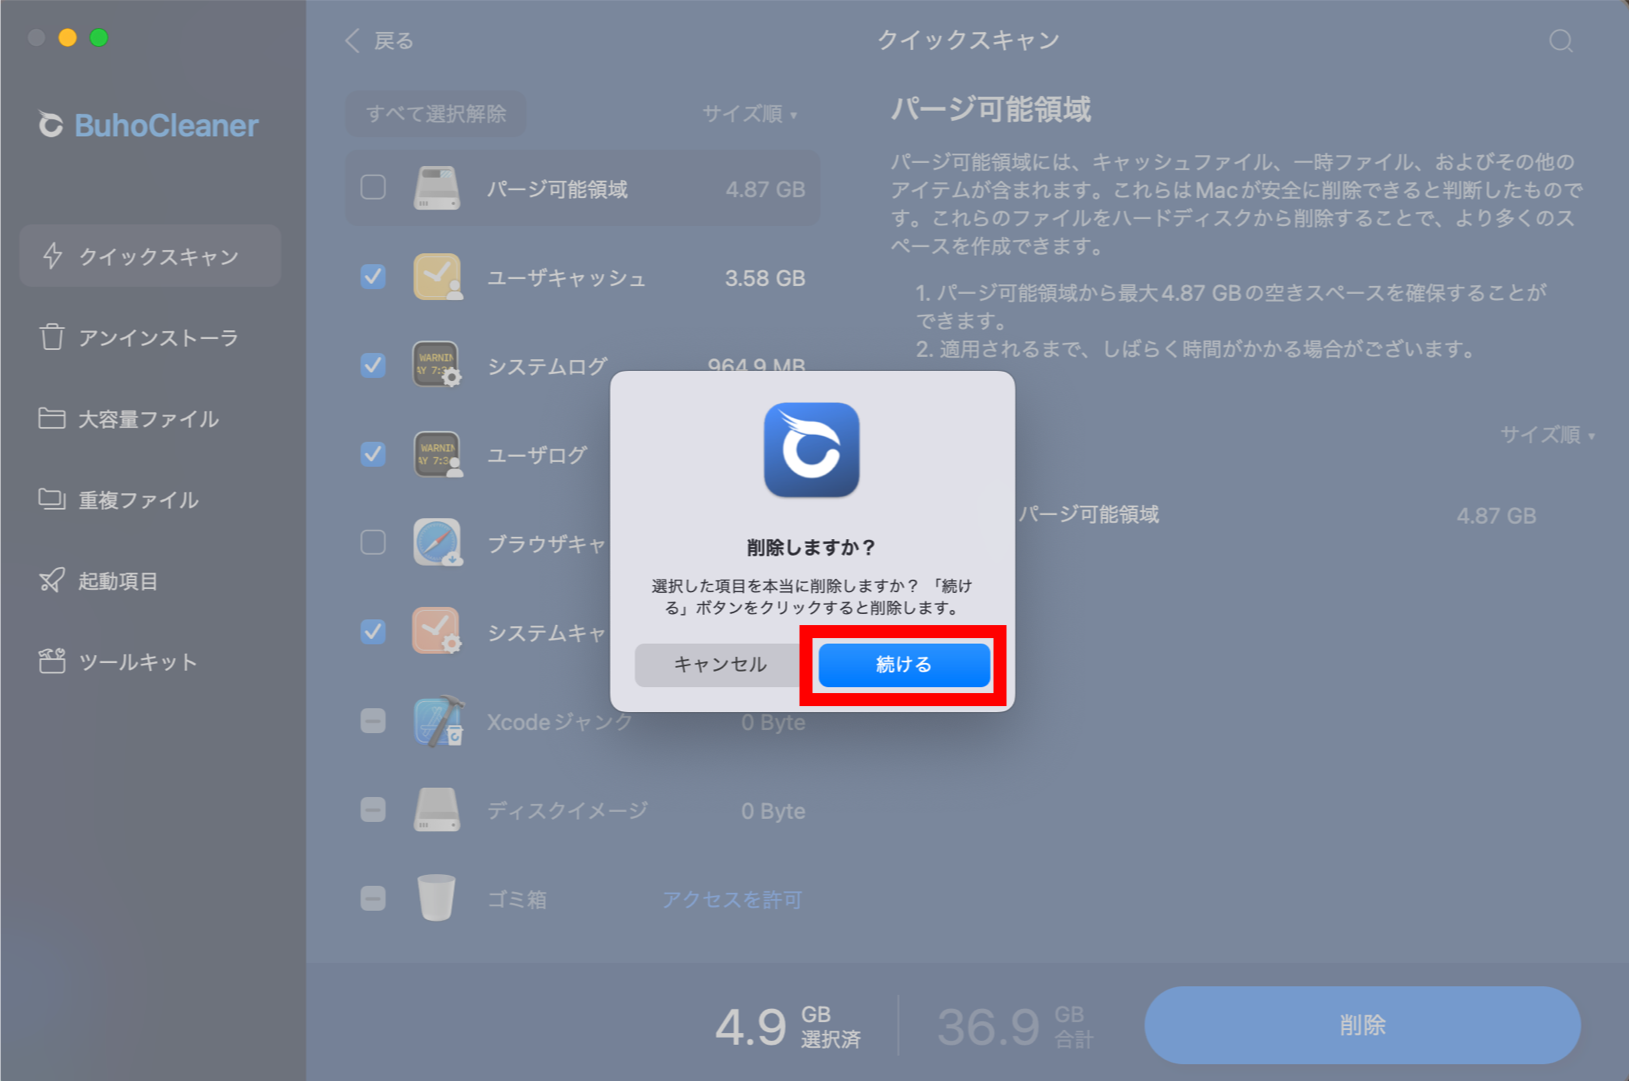Image resolution: width=1629 pixels, height=1081 pixels.
Task: Open サイズ順 dropdown in the right detail panel
Action: pos(1547,435)
